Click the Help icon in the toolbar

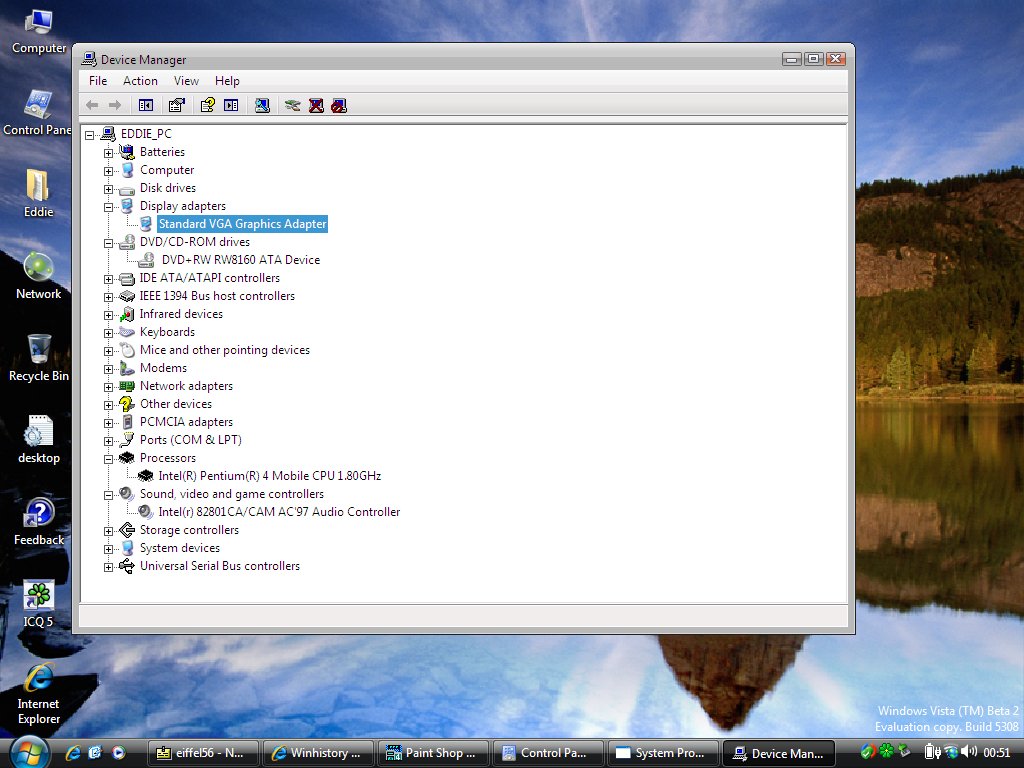[x=207, y=105]
